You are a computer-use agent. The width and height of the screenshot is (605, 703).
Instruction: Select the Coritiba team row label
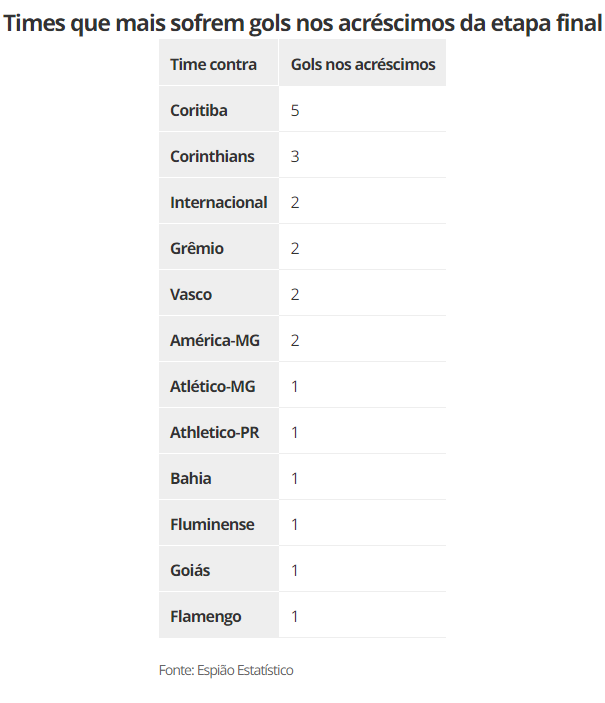coord(199,110)
